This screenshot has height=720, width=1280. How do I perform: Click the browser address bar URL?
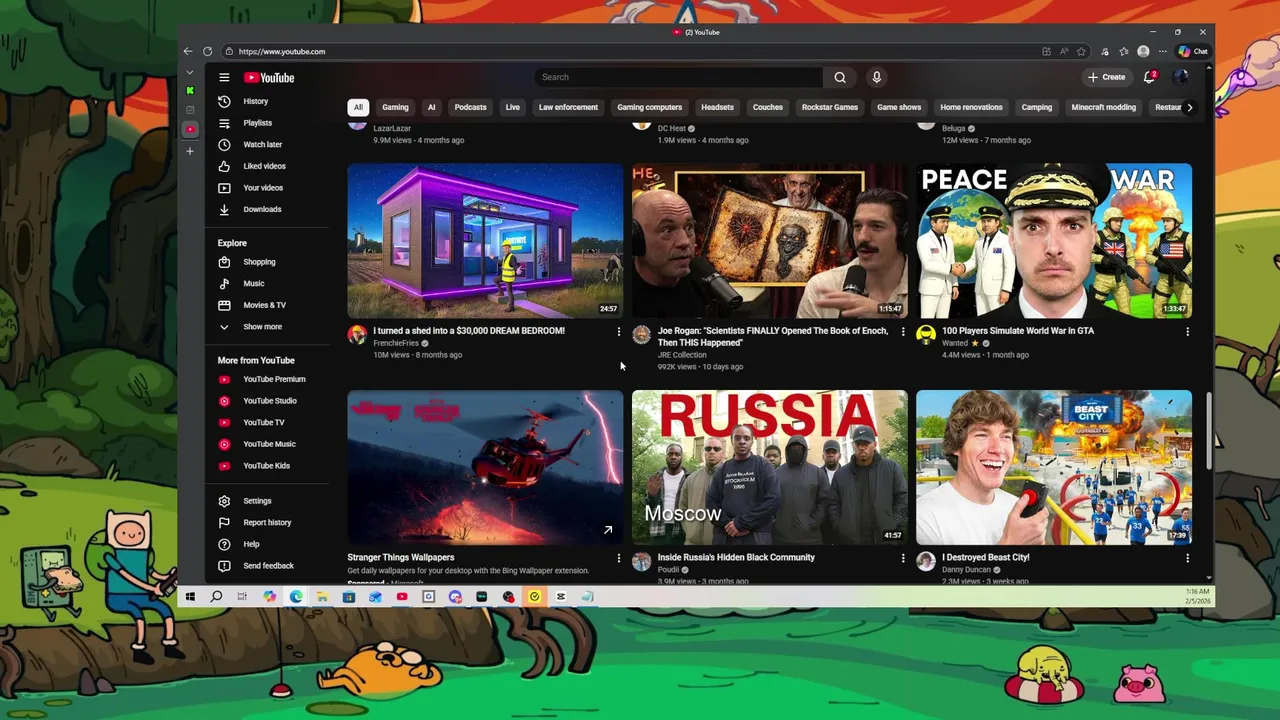pos(282,51)
